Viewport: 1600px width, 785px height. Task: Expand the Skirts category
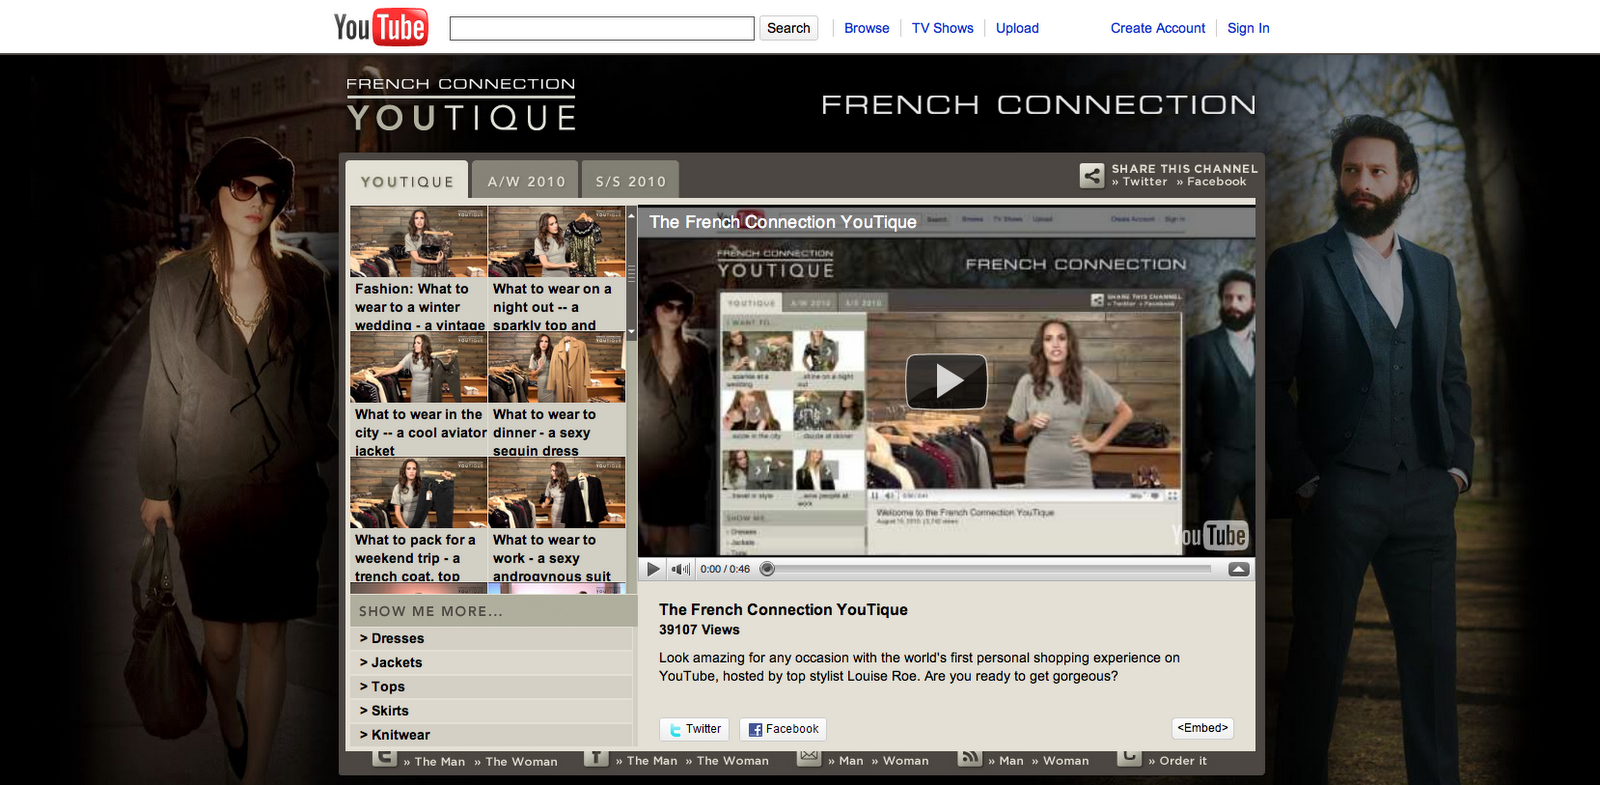pyautogui.click(x=492, y=710)
